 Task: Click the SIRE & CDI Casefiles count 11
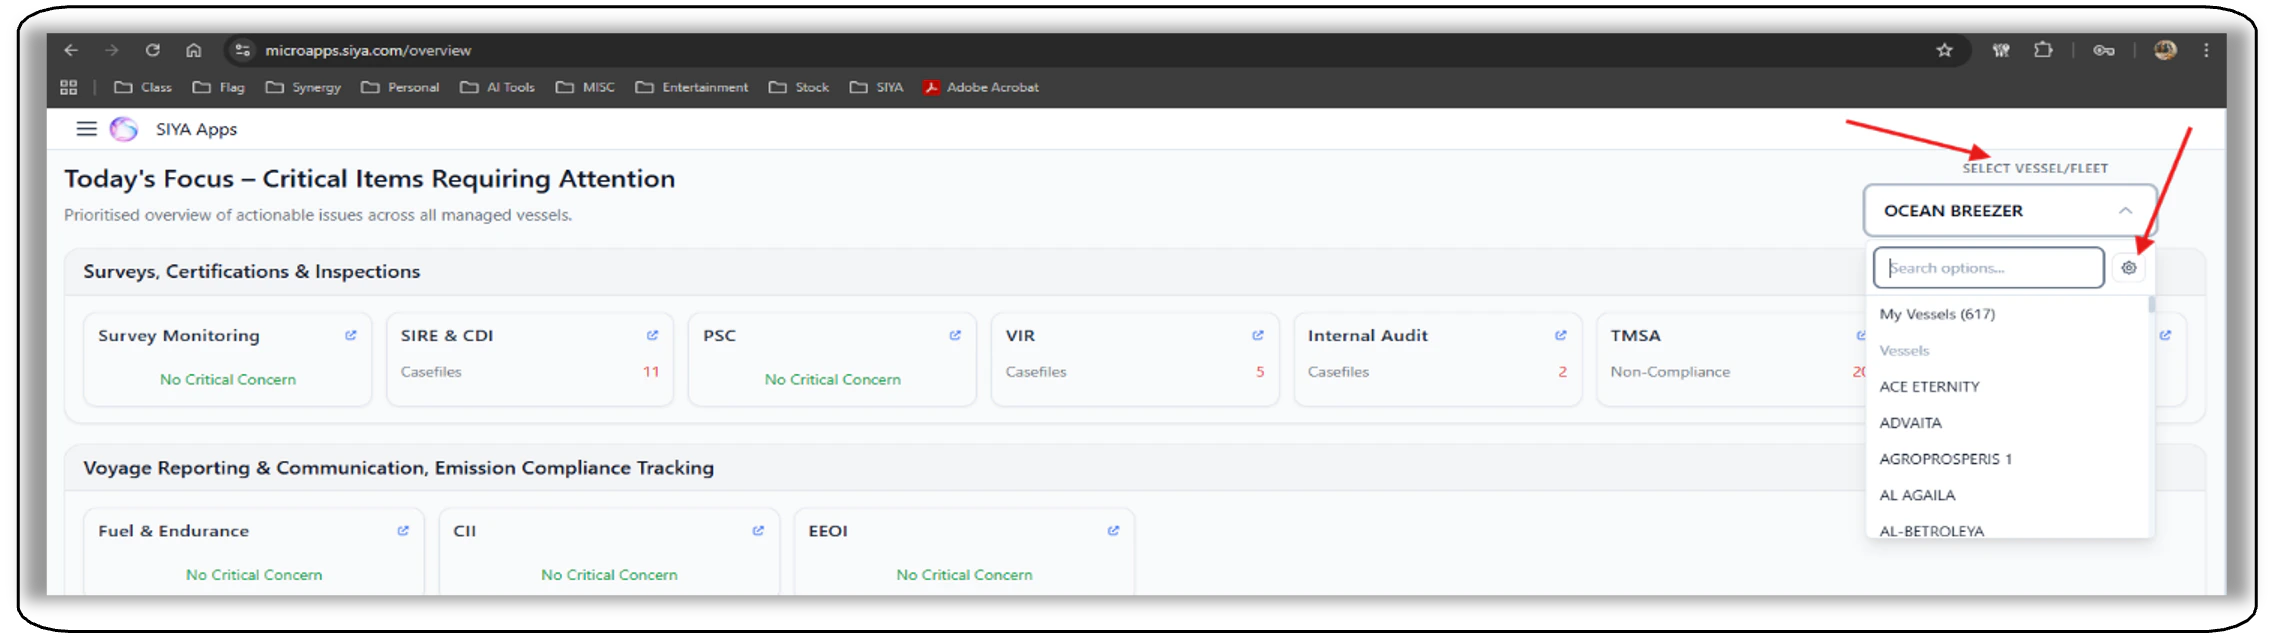pos(651,372)
